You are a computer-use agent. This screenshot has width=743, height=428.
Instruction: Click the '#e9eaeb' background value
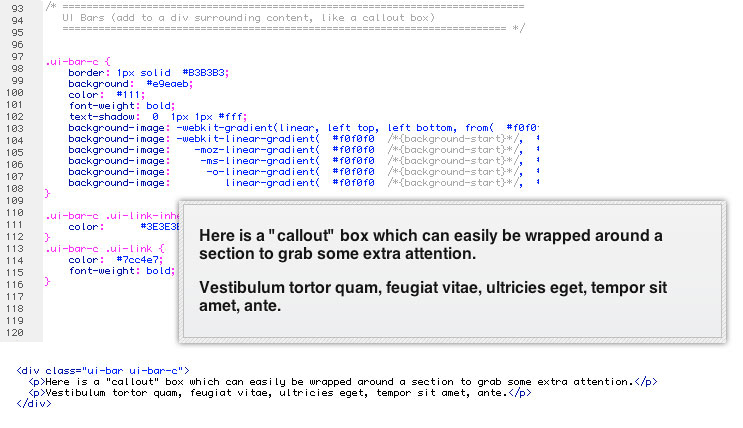click(168, 84)
